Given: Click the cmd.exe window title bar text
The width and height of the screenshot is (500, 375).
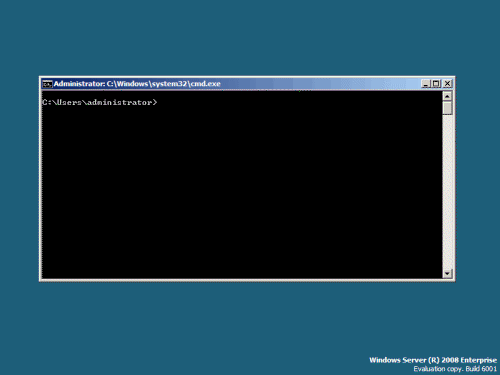Looking at the screenshot, I should click(137, 84).
